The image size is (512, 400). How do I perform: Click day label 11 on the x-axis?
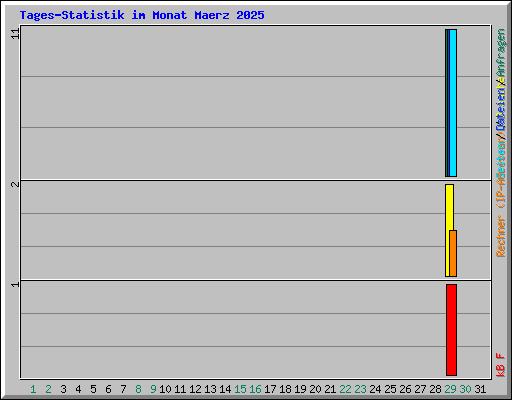click(x=180, y=389)
